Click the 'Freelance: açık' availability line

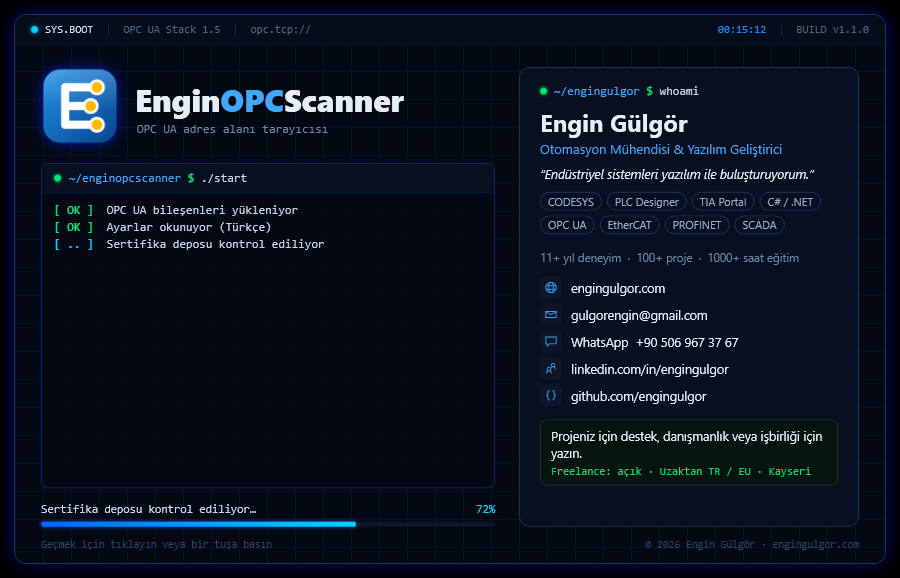[681, 471]
